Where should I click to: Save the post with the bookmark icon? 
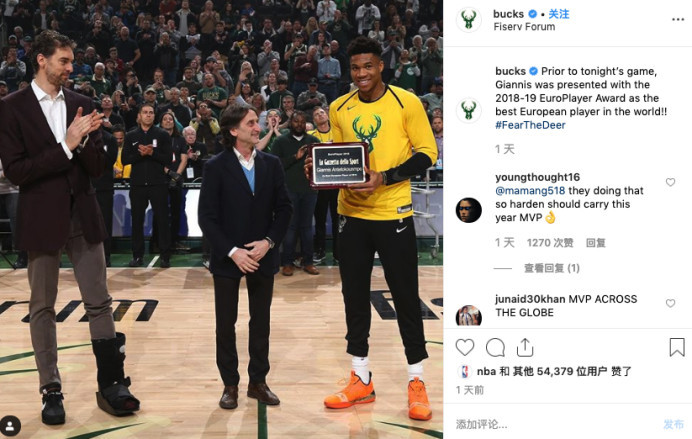point(677,347)
